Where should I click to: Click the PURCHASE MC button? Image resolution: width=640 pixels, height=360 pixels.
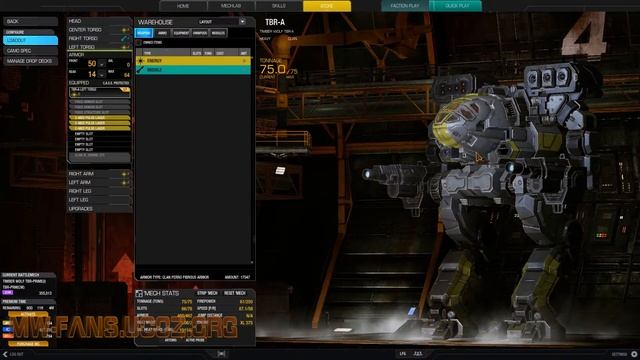[x=28, y=344]
